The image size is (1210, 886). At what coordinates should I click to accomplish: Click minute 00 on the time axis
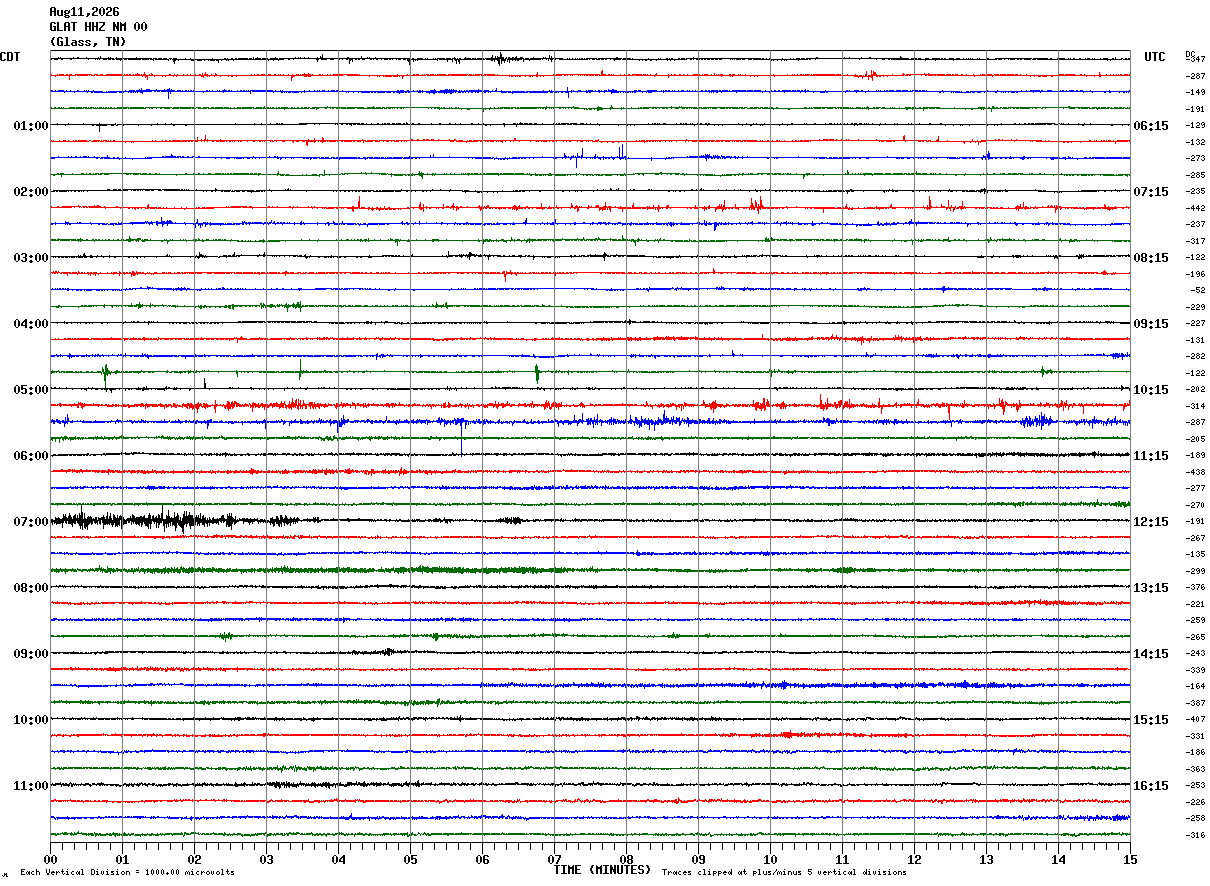pyautogui.click(x=50, y=858)
